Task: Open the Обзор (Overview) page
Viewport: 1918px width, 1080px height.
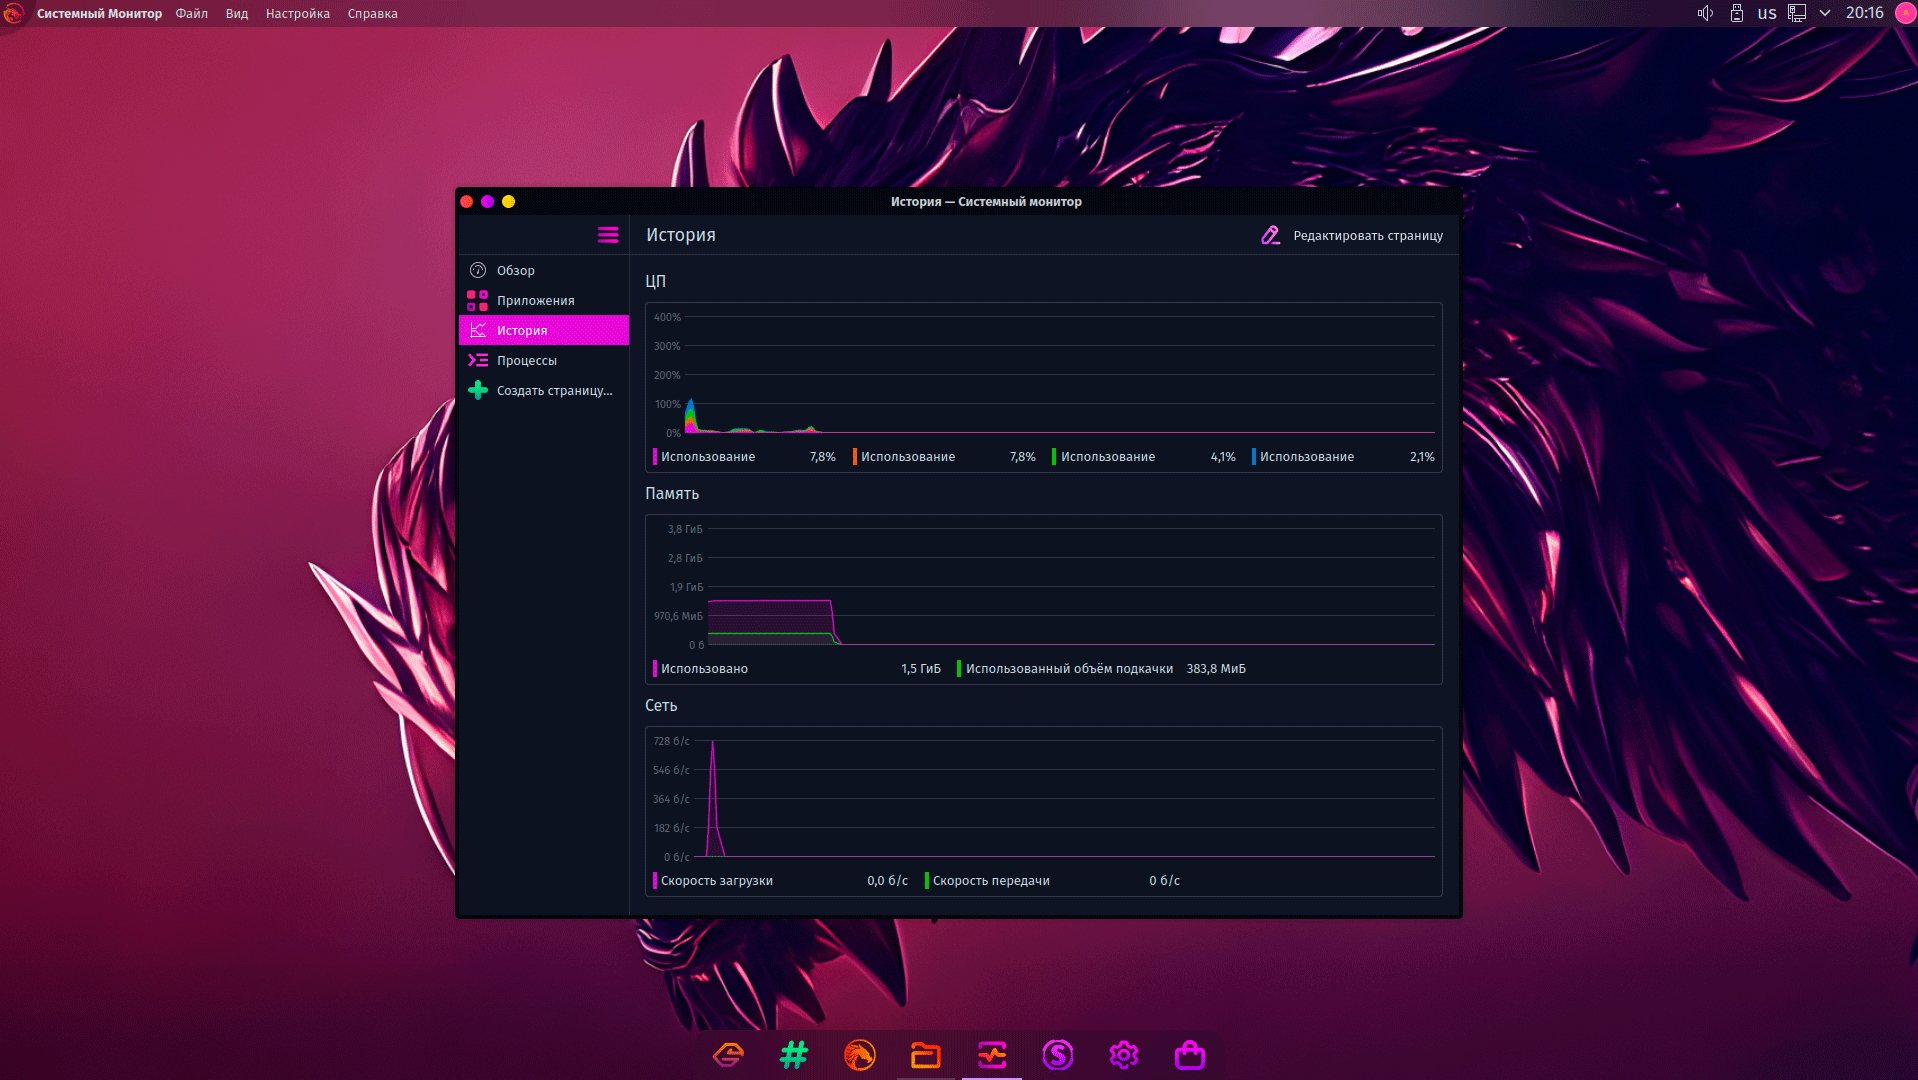Action: coord(515,271)
